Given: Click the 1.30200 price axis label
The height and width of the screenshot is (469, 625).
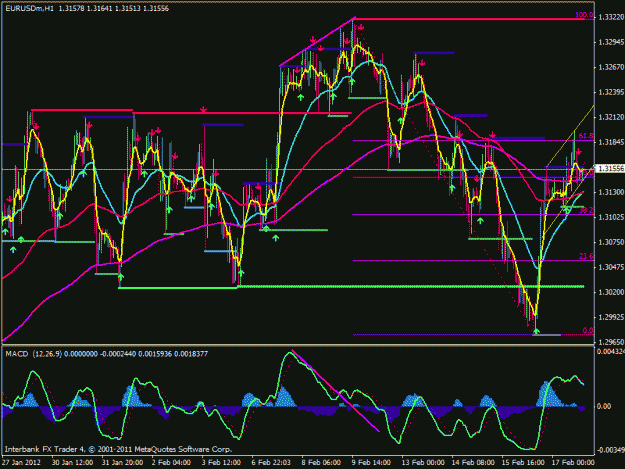Looking at the screenshot, I should [x=611, y=292].
